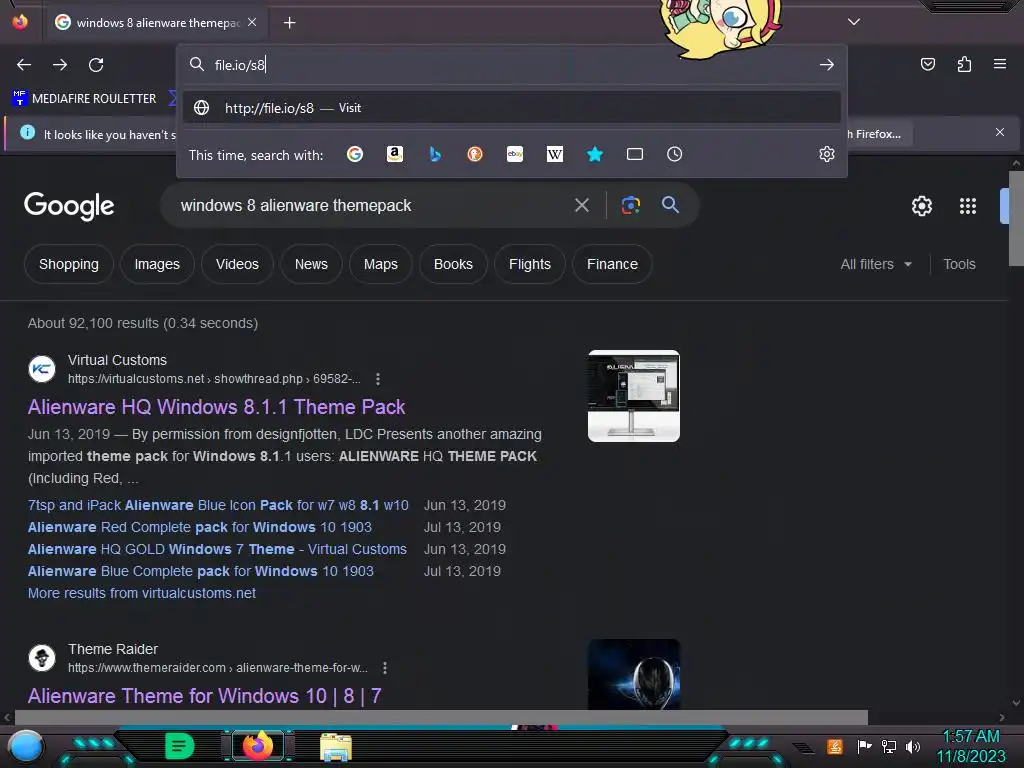
Task: Reload the current page
Action: point(96,65)
